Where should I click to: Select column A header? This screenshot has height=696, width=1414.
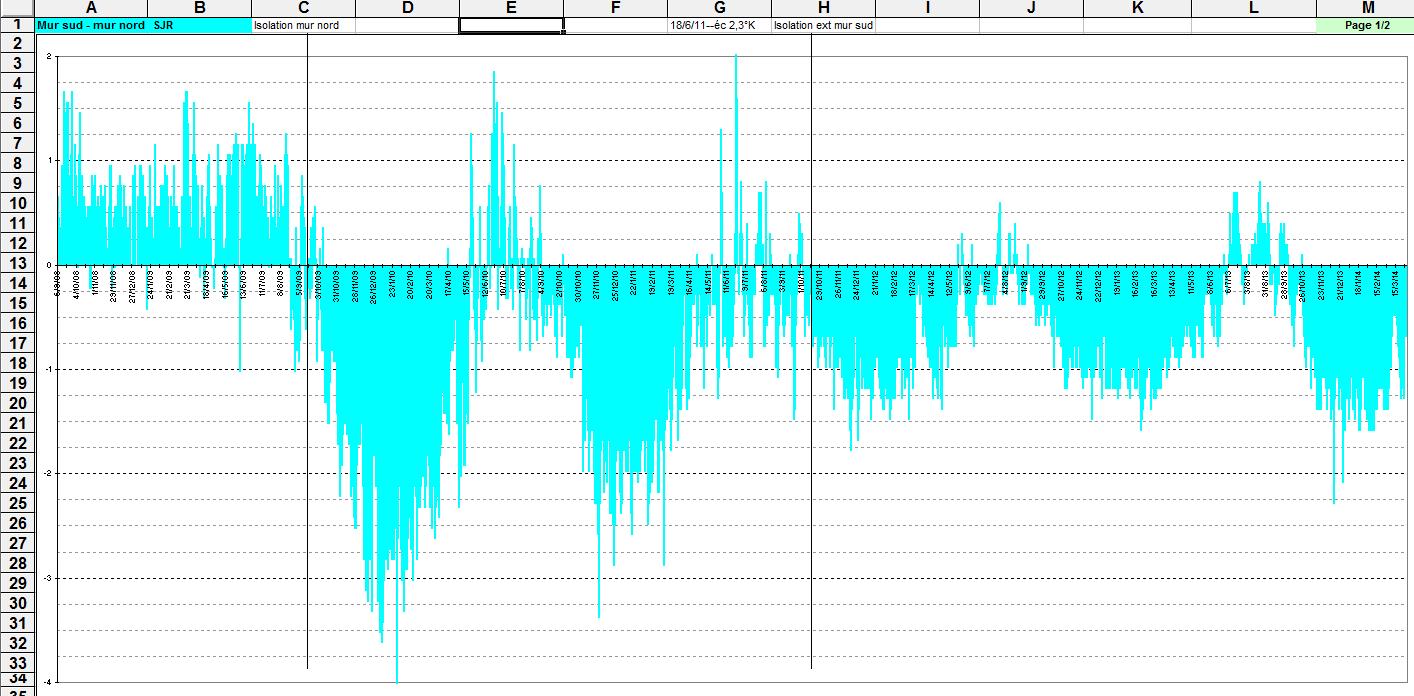click(91, 8)
